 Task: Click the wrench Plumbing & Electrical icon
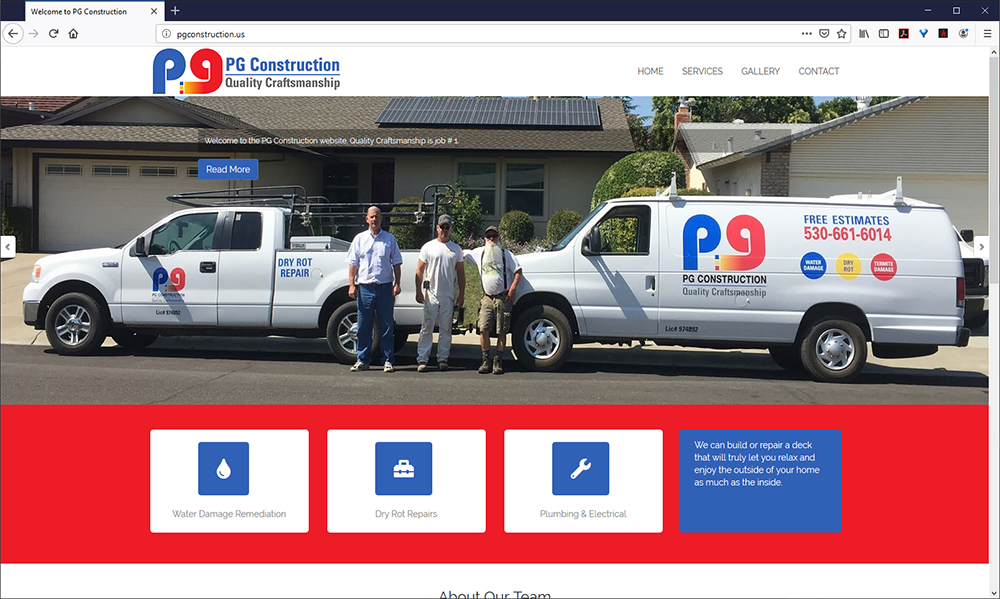580,469
